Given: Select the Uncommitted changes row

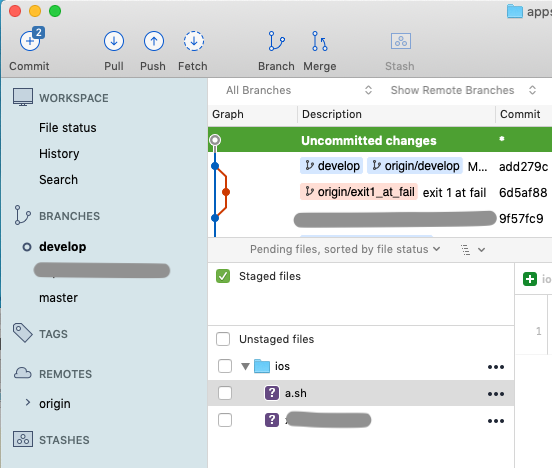Looking at the screenshot, I should 380,140.
